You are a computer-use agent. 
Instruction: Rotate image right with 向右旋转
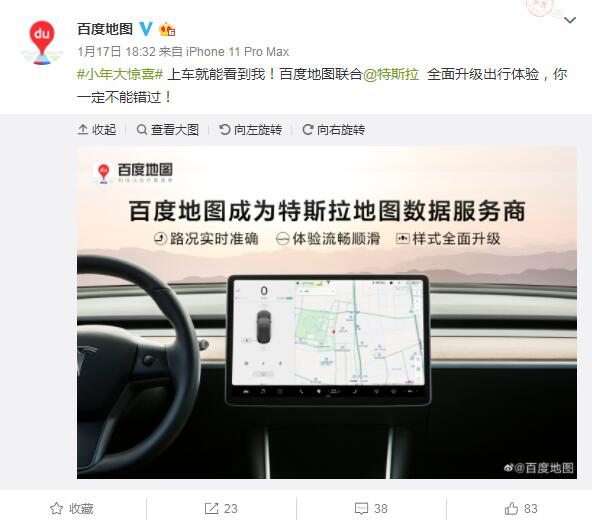pyautogui.click(x=333, y=130)
